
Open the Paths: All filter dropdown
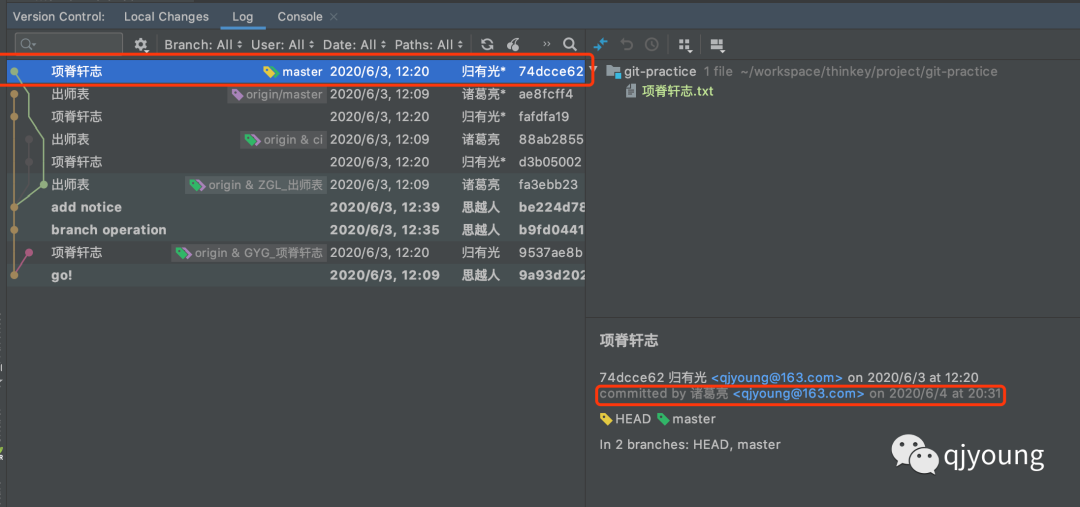429,45
